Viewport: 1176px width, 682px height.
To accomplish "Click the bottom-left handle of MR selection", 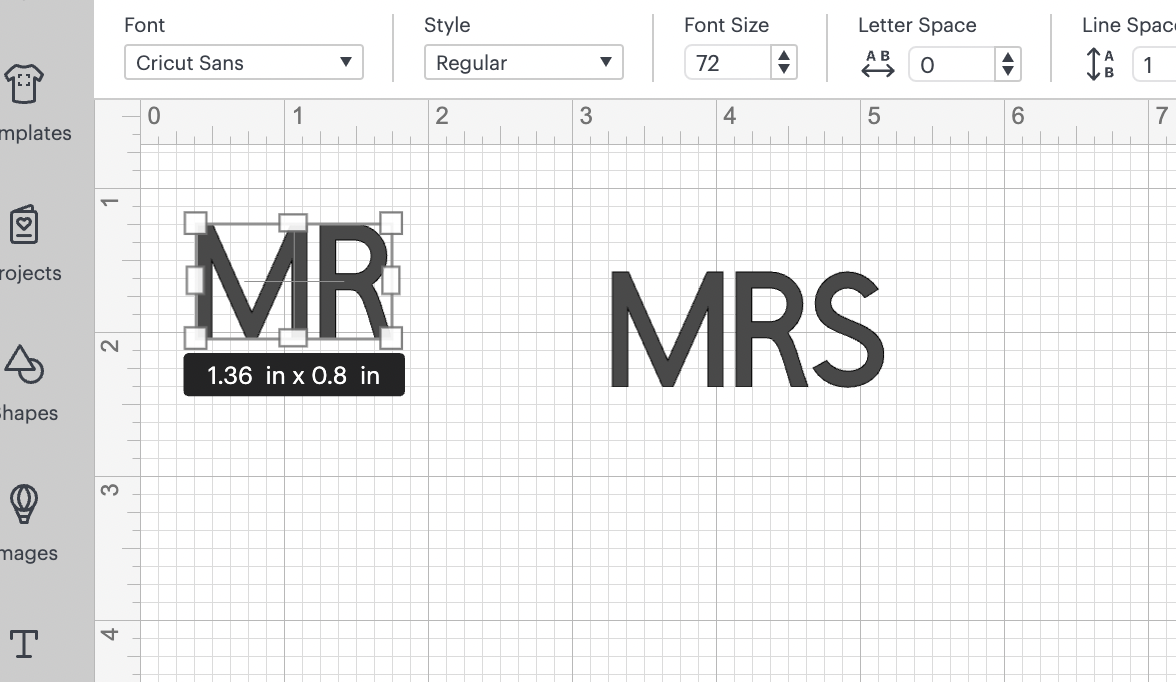I will [195, 338].
